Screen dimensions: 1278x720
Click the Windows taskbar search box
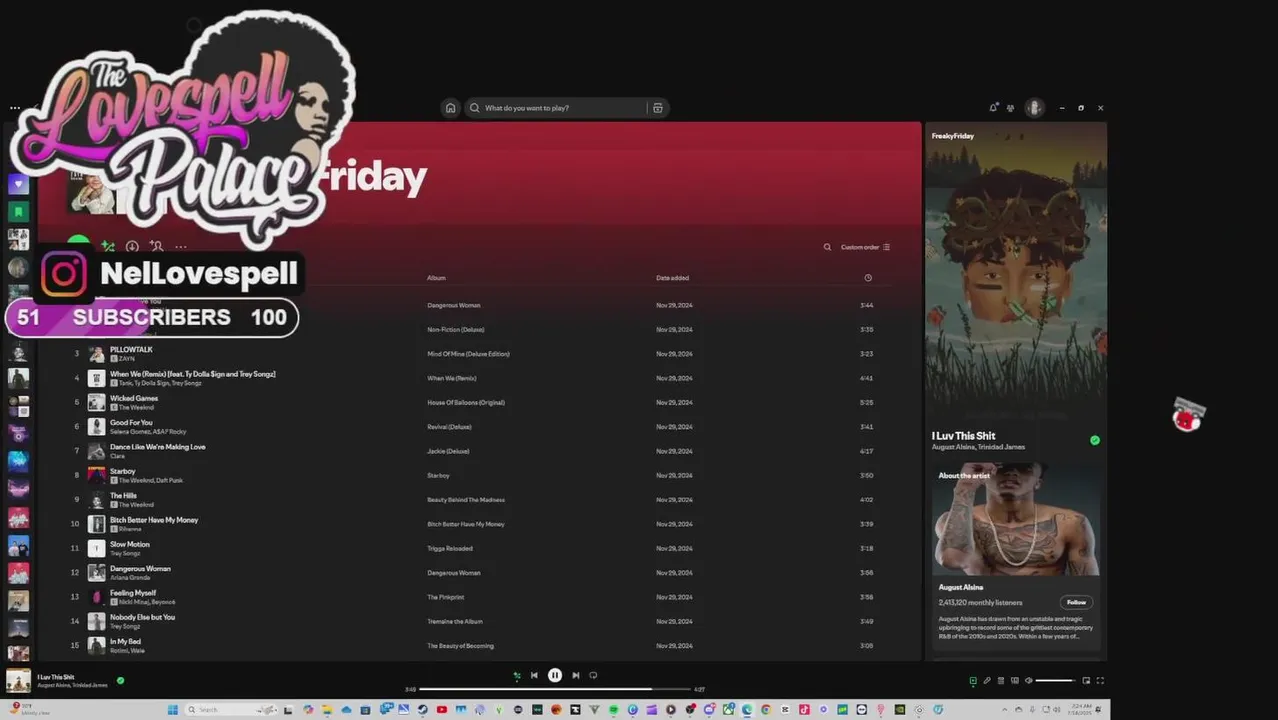click(x=230, y=710)
